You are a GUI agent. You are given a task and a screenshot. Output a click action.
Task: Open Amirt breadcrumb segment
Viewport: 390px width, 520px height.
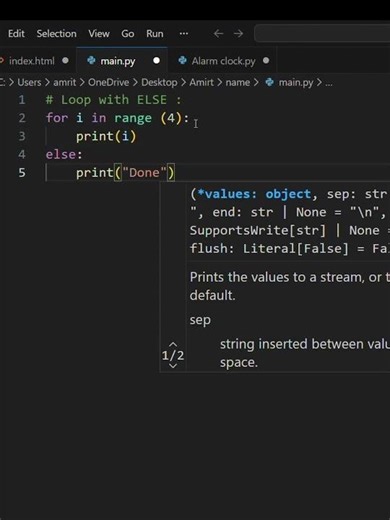(x=201, y=82)
